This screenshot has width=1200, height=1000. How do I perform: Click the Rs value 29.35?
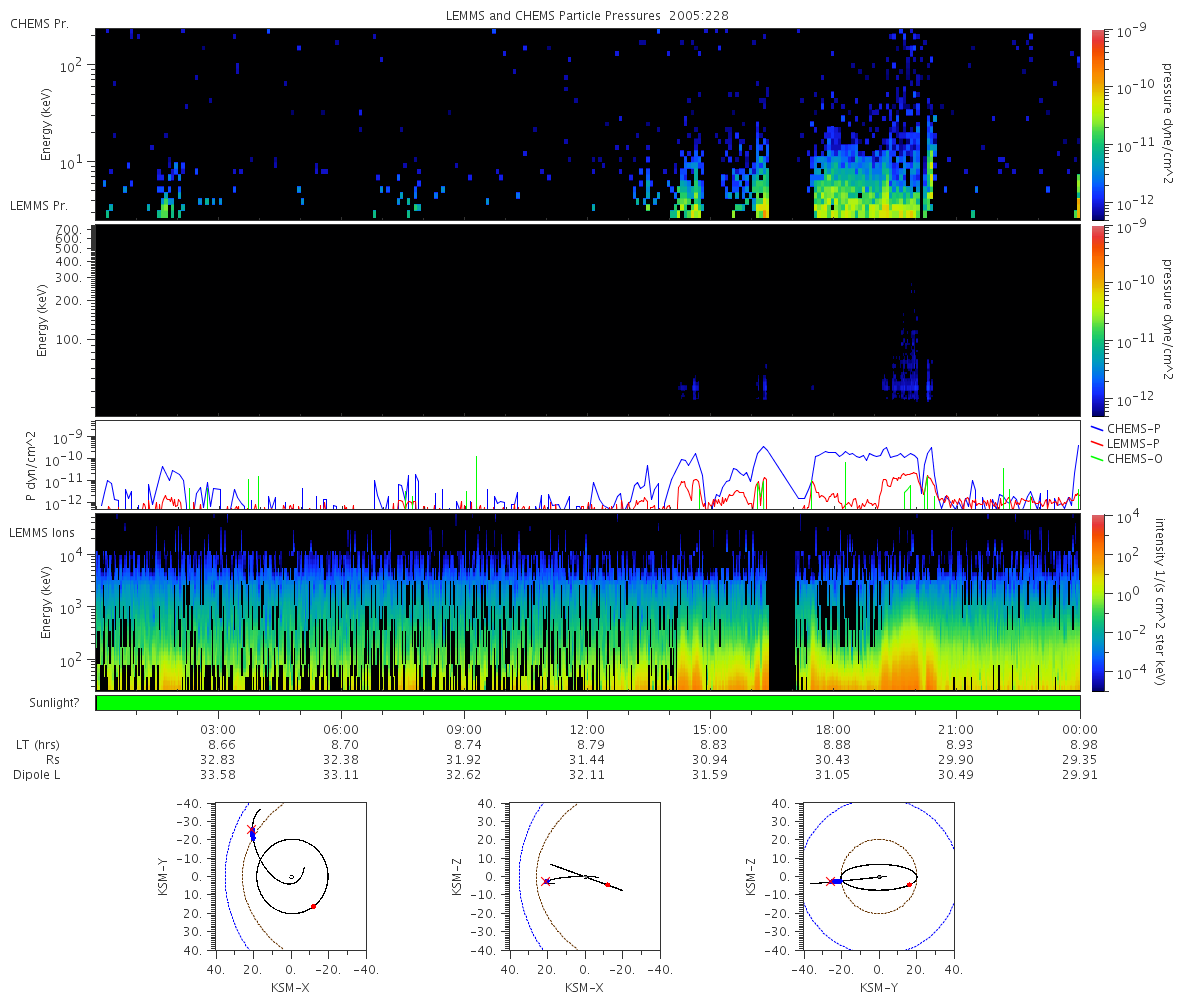click(1080, 760)
